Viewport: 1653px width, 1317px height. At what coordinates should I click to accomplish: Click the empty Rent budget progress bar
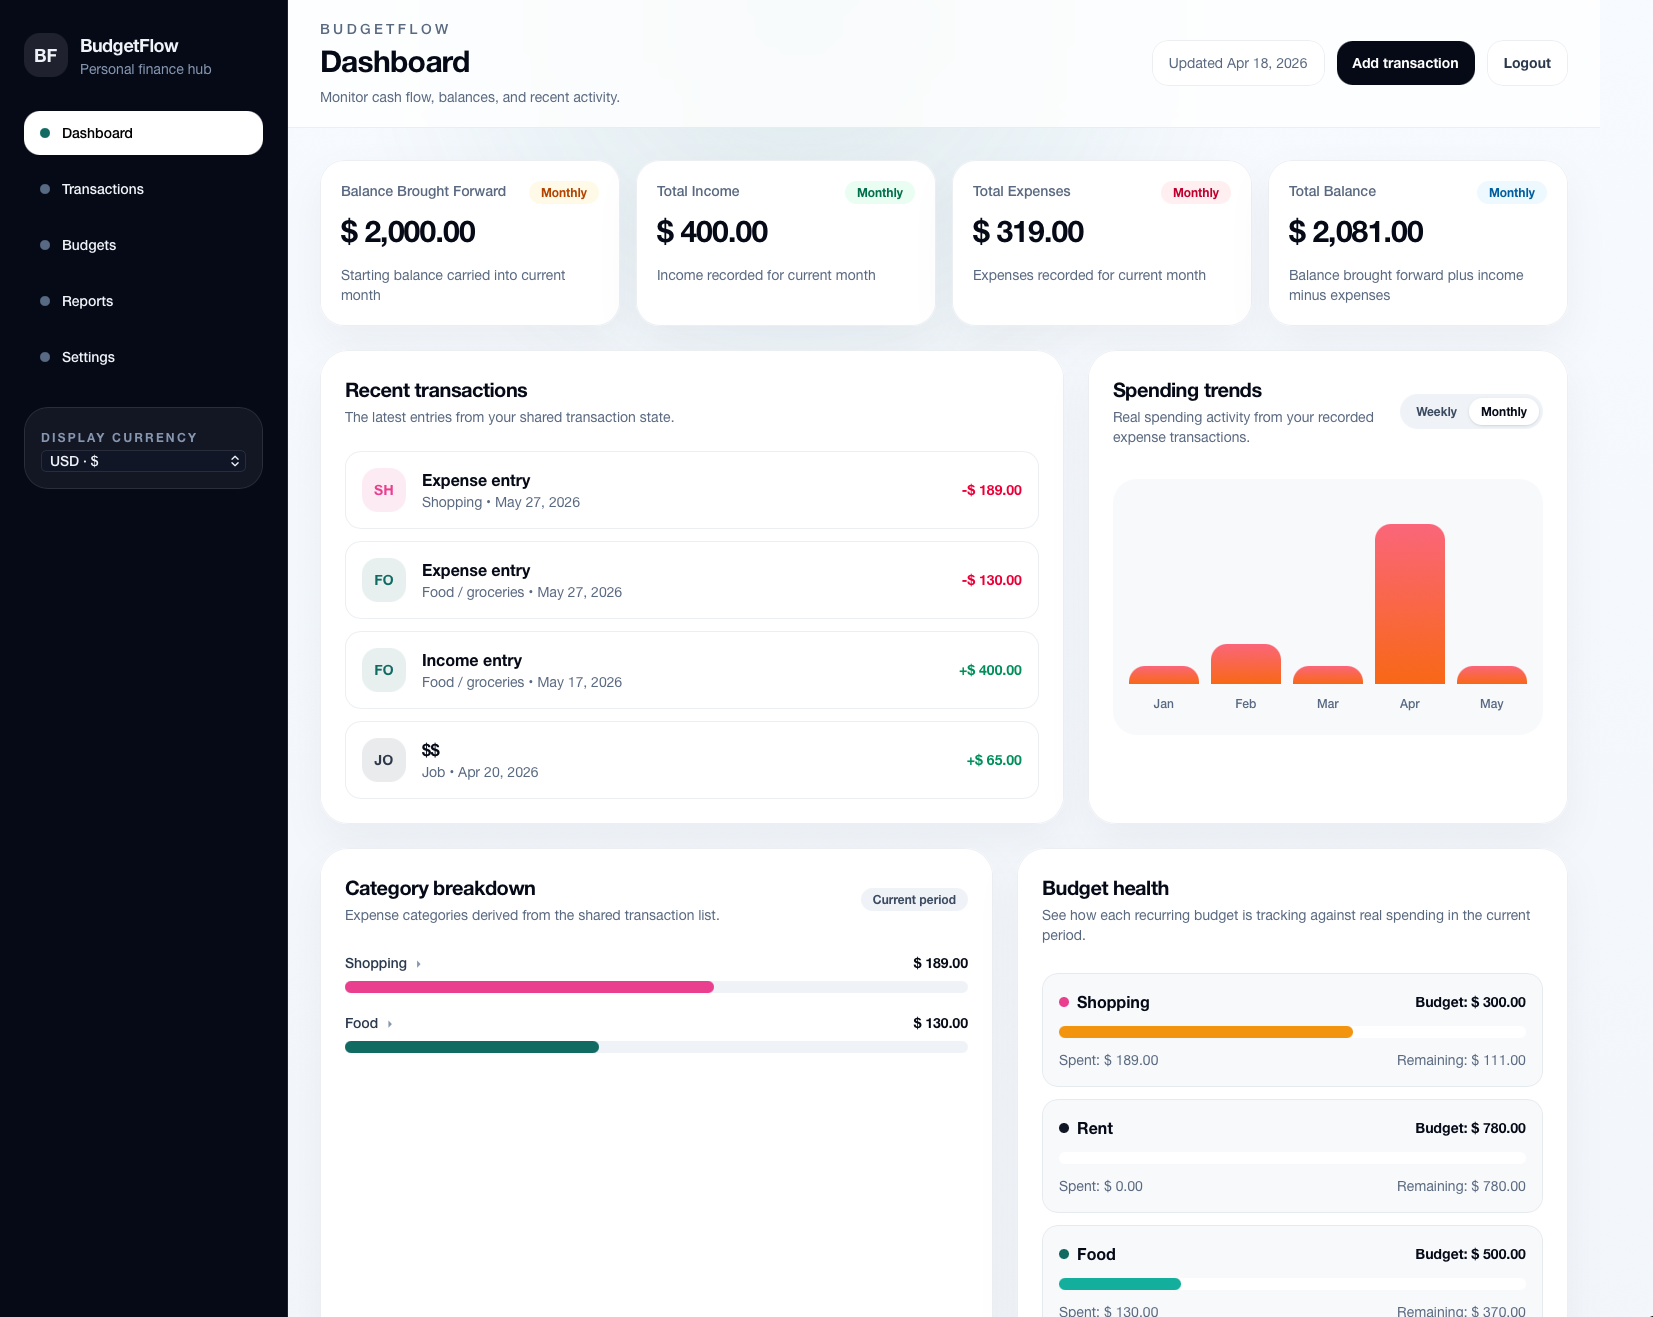pos(1292,1158)
